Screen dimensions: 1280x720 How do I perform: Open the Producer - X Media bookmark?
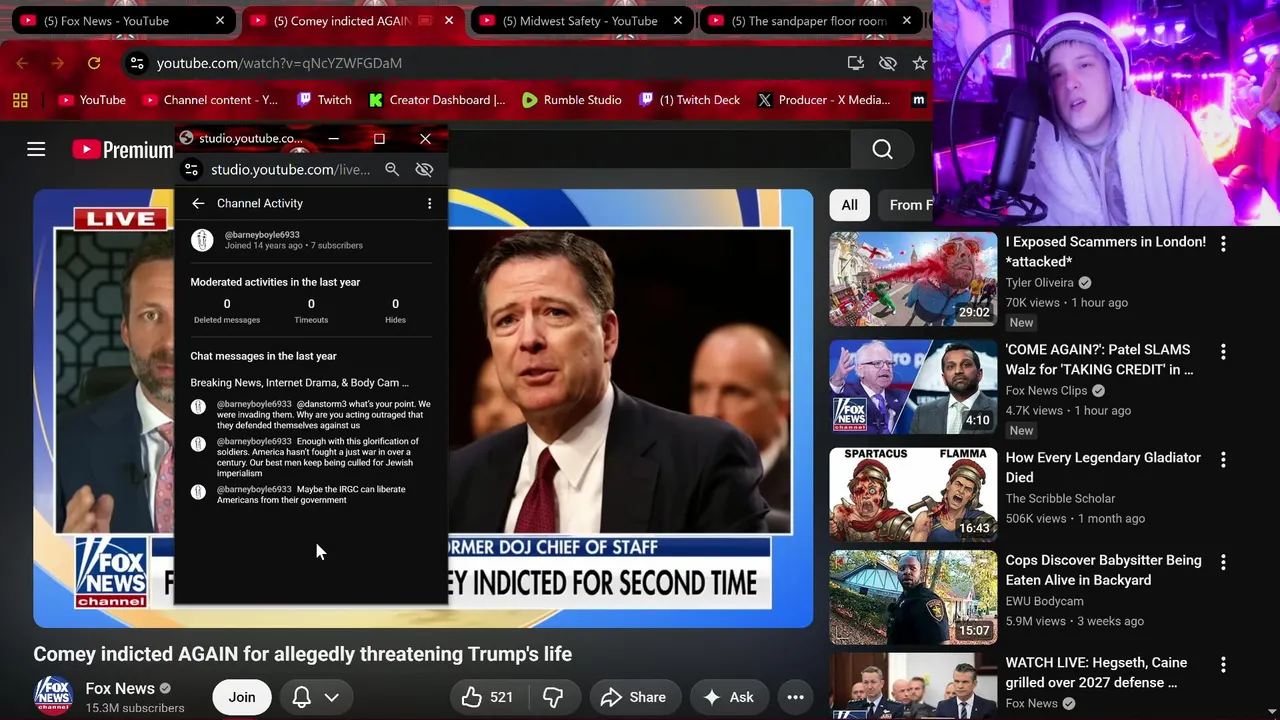coord(824,100)
